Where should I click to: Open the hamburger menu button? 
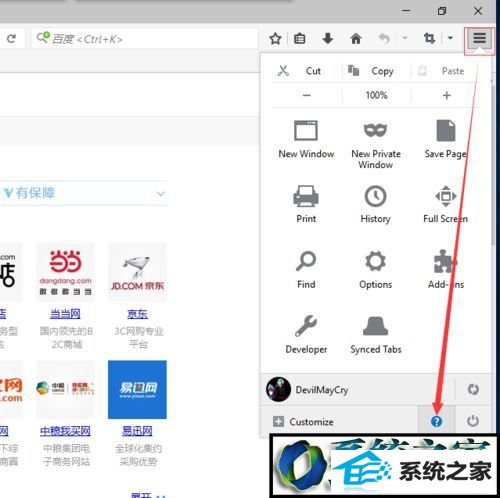point(479,38)
